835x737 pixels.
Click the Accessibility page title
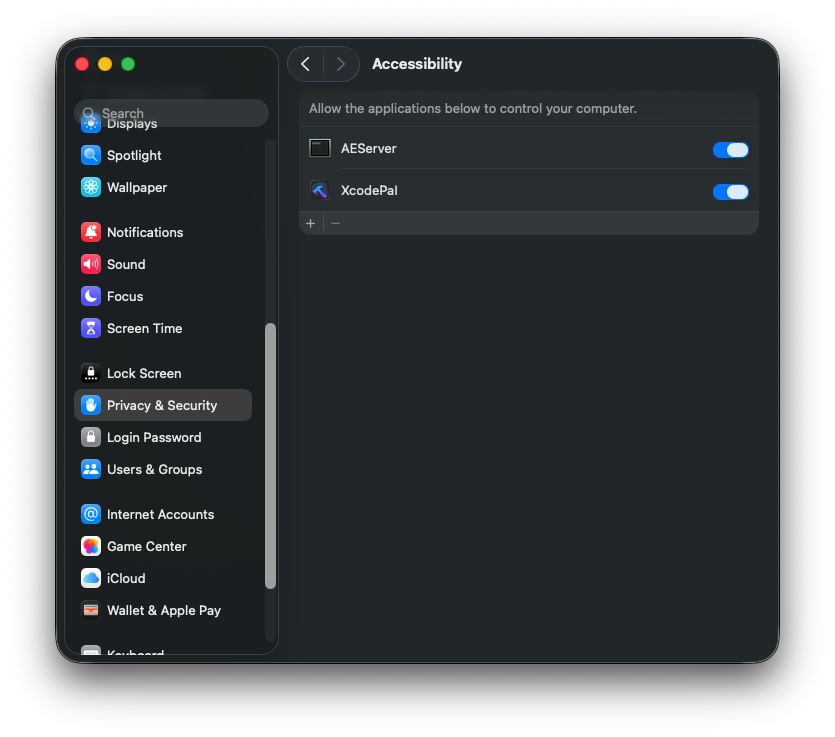click(417, 64)
